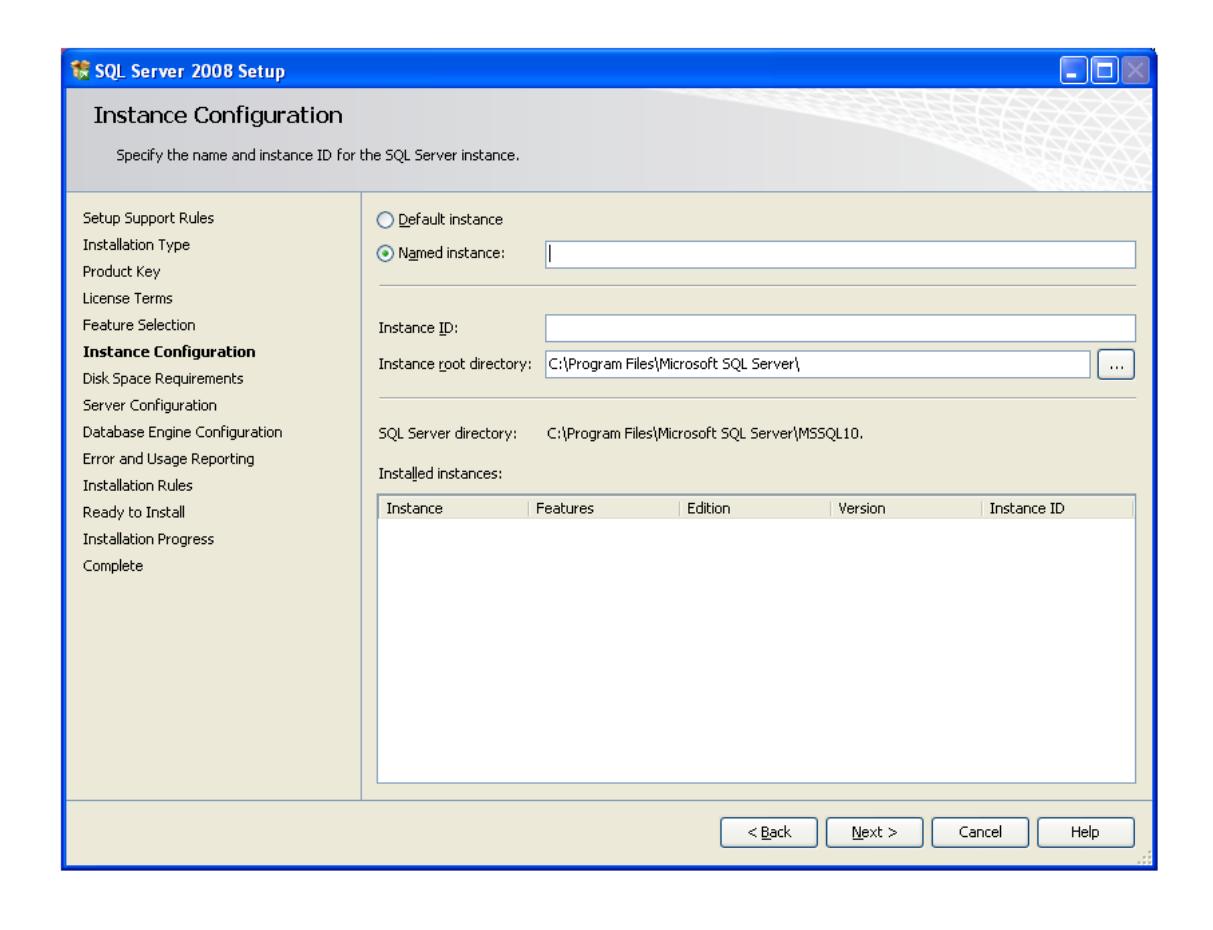Click the Error and Usage Reporting step
Viewport: 1213px width, 930px height.
tap(168, 459)
